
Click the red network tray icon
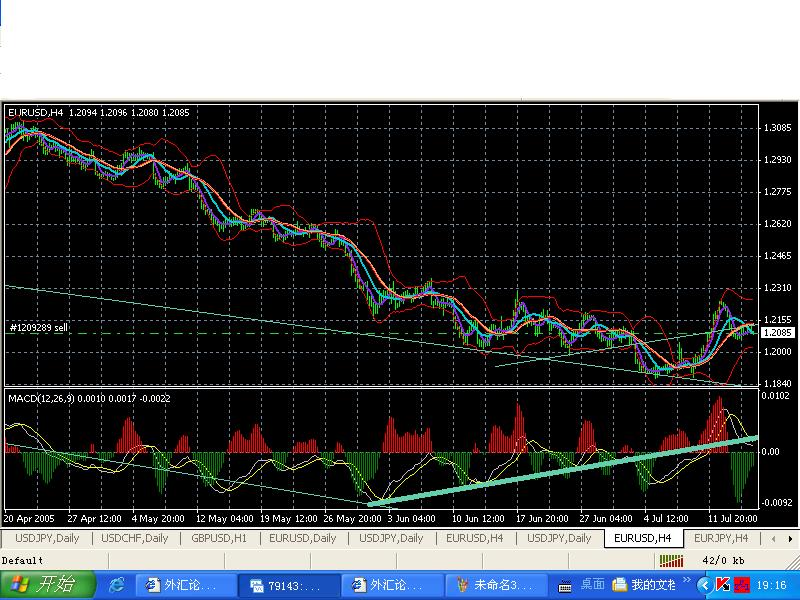point(742,585)
